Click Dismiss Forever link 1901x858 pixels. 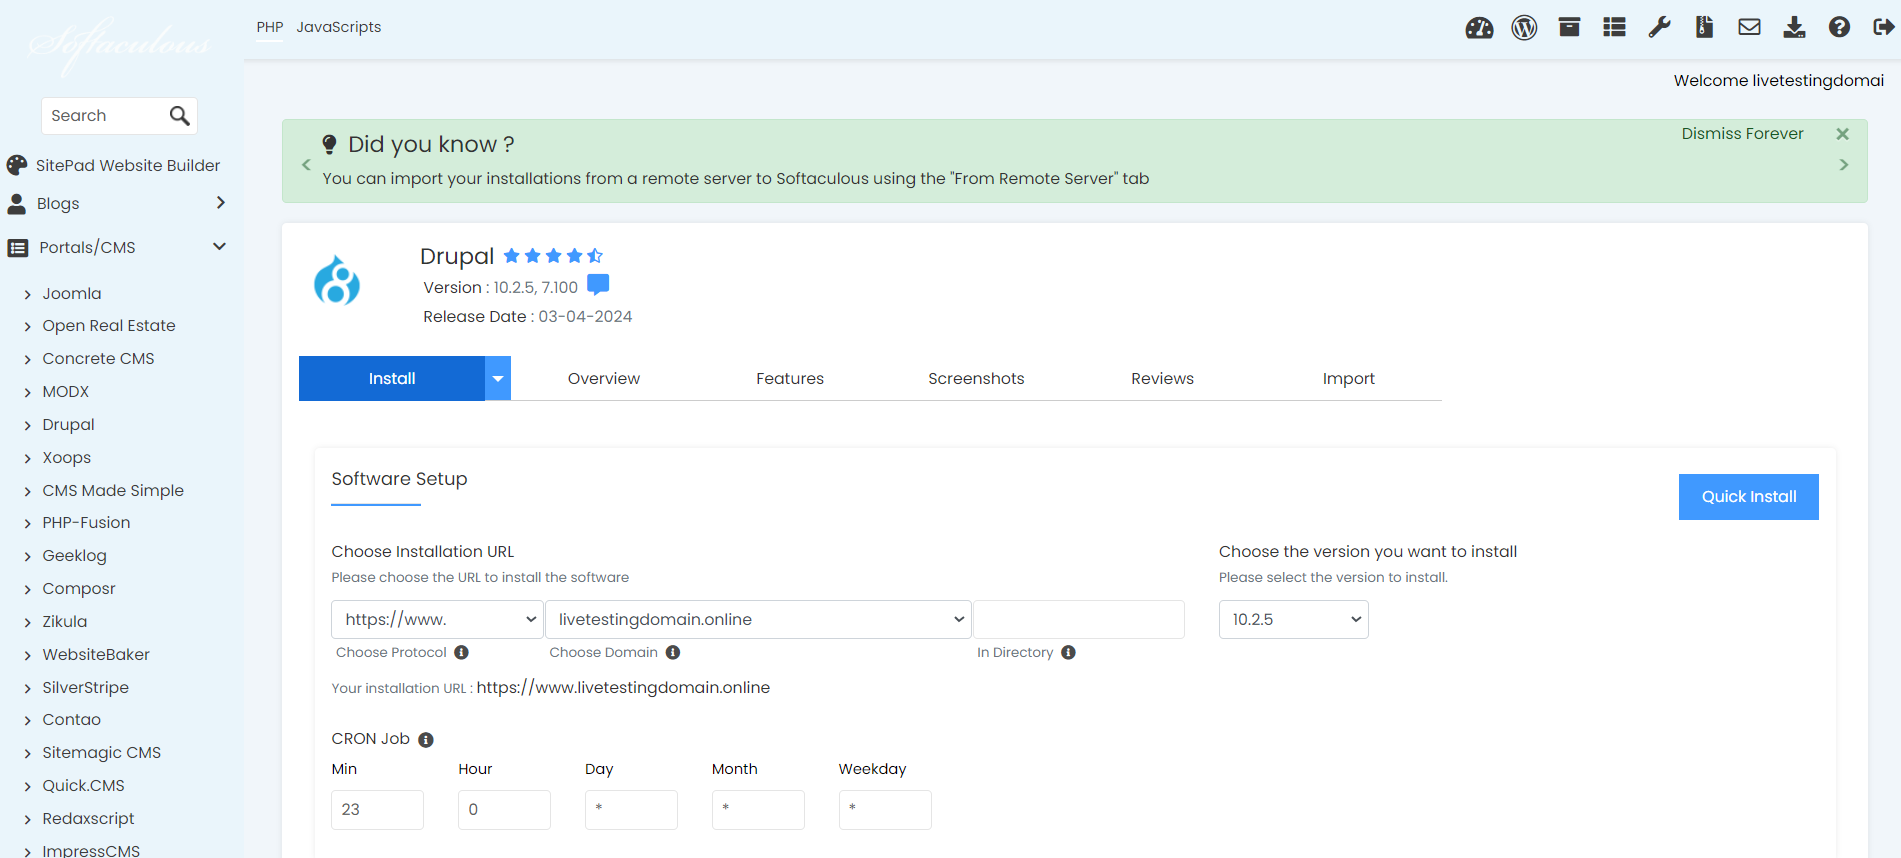point(1742,134)
